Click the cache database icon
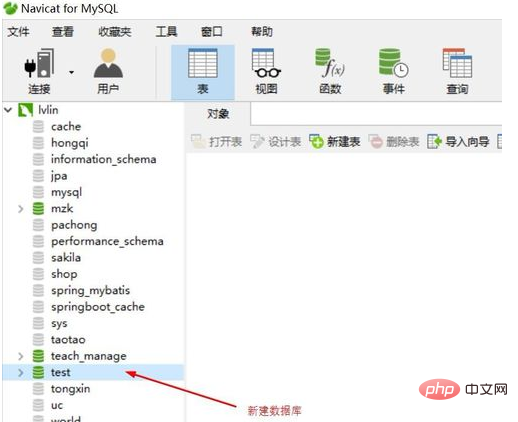The width and height of the screenshot is (518, 422). tap(38, 127)
